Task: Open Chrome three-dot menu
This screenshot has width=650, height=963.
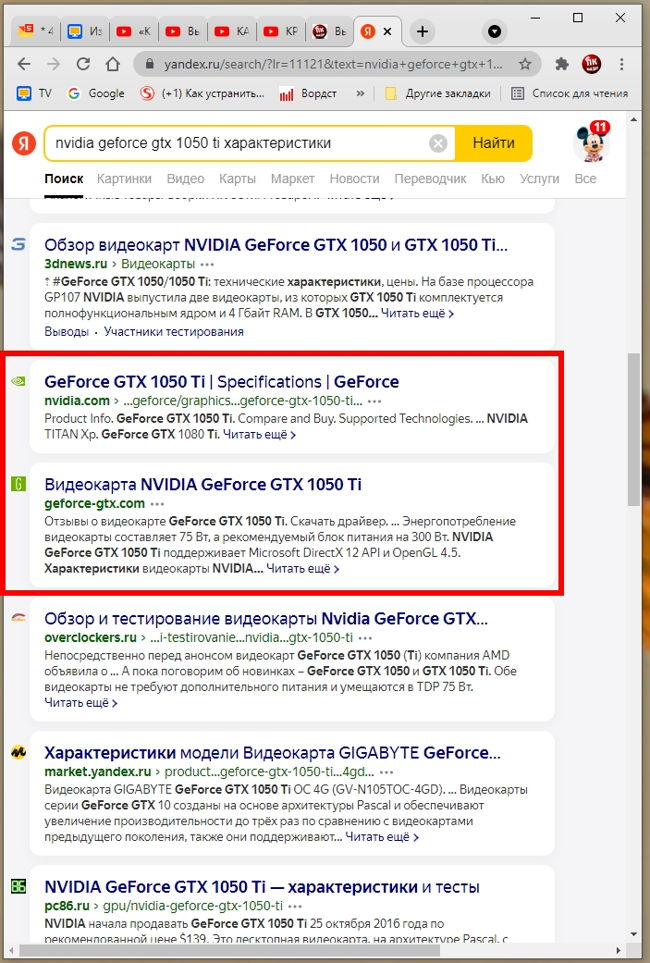Action: pyautogui.click(x=622, y=64)
